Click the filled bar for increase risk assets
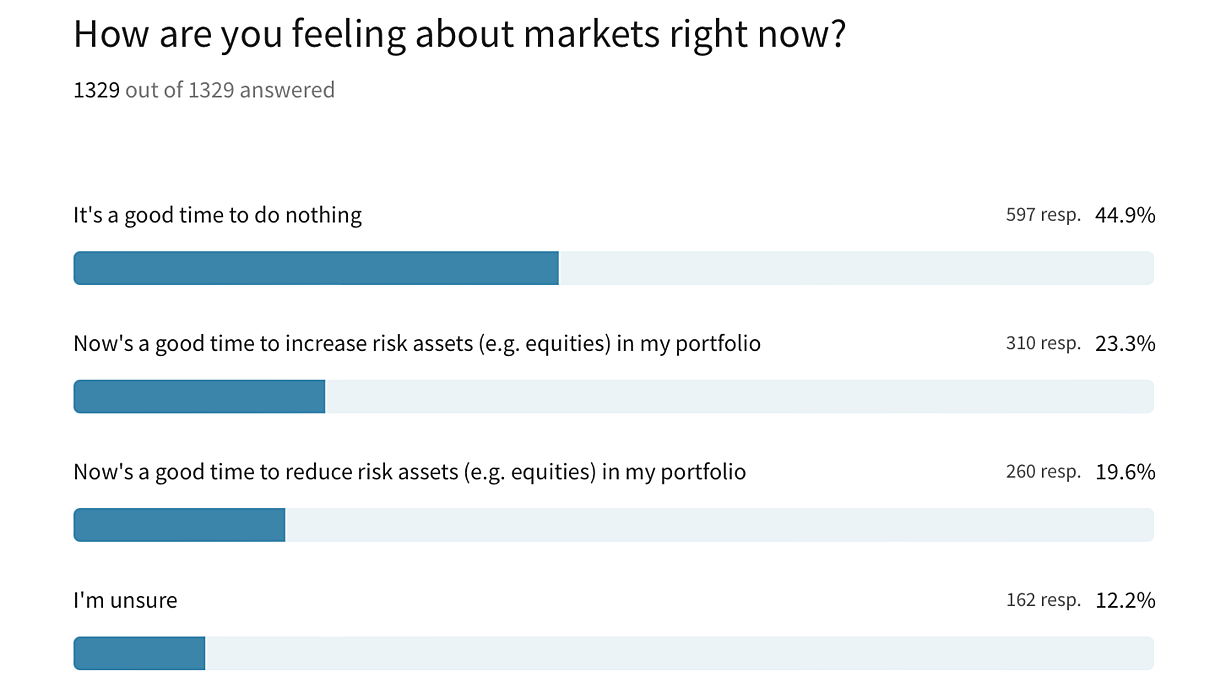The width and height of the screenshot is (1226, 690). pyautogui.click(x=199, y=396)
